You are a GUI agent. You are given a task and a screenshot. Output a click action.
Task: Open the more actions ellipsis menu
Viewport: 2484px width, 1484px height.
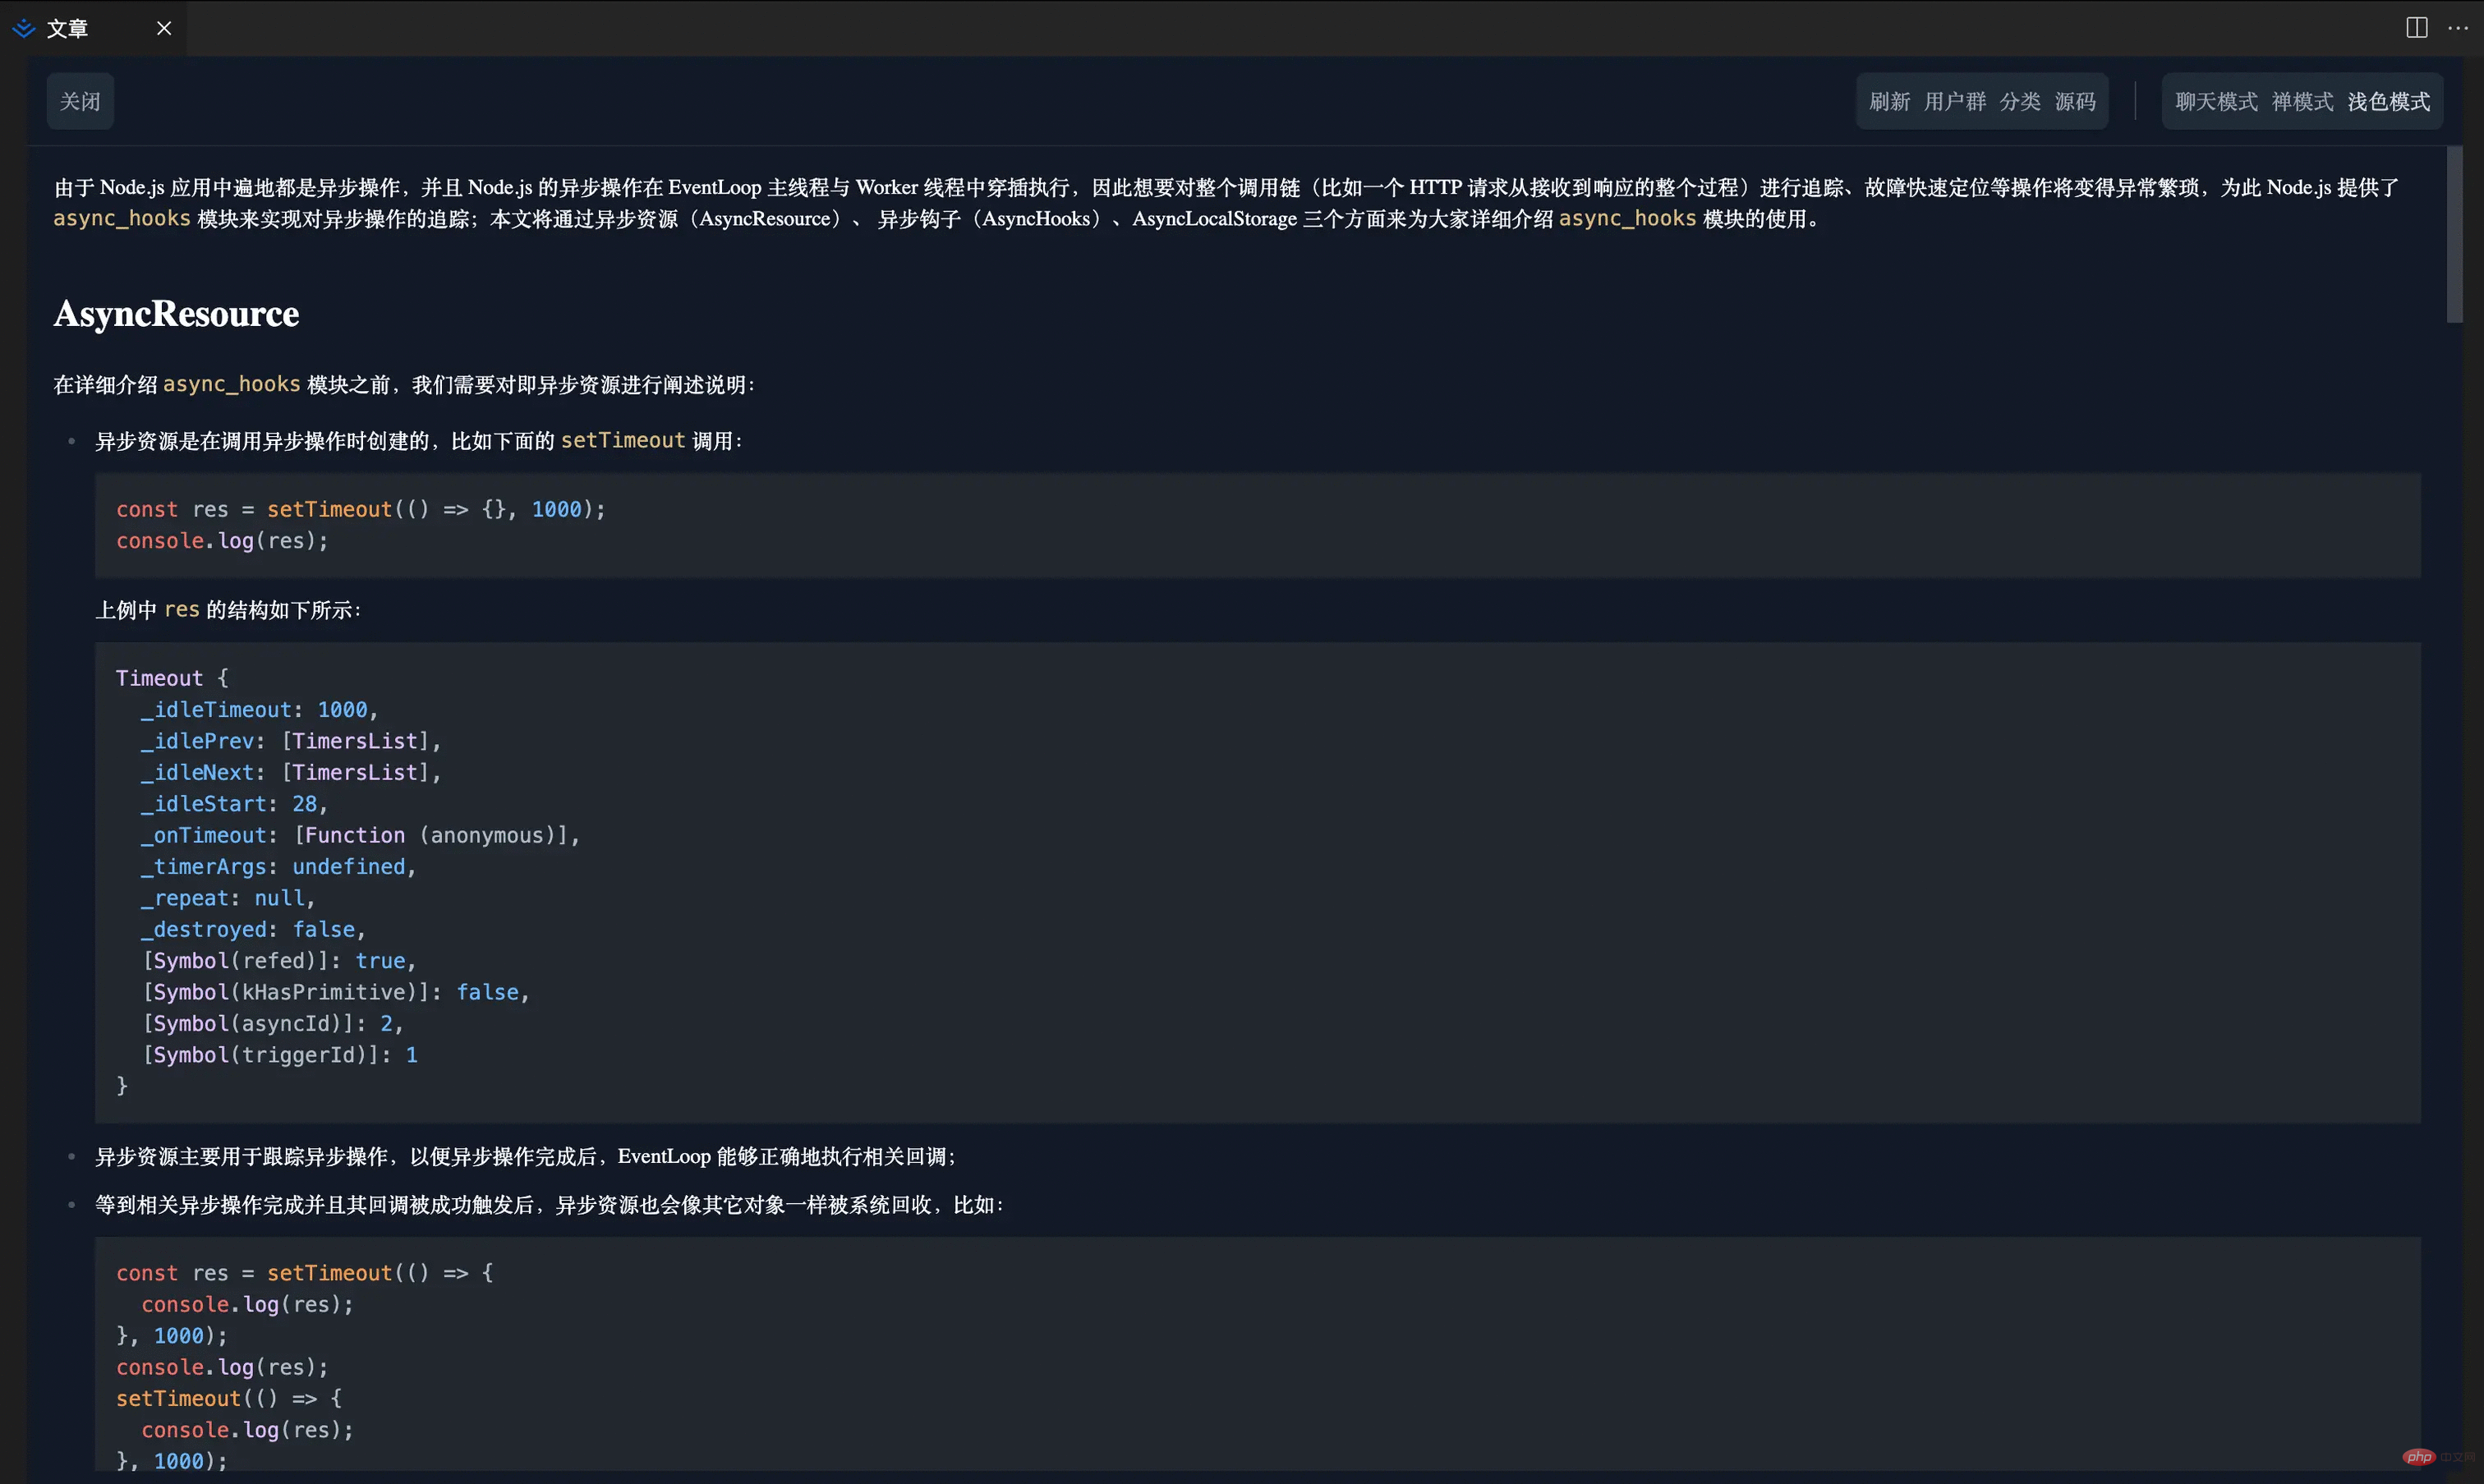[2458, 28]
